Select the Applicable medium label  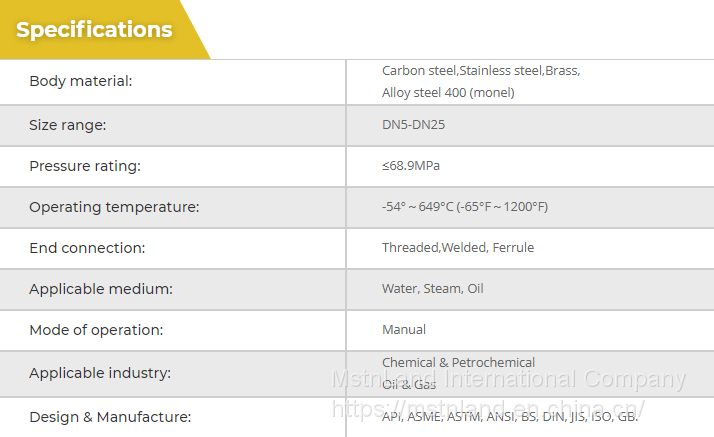(101, 289)
